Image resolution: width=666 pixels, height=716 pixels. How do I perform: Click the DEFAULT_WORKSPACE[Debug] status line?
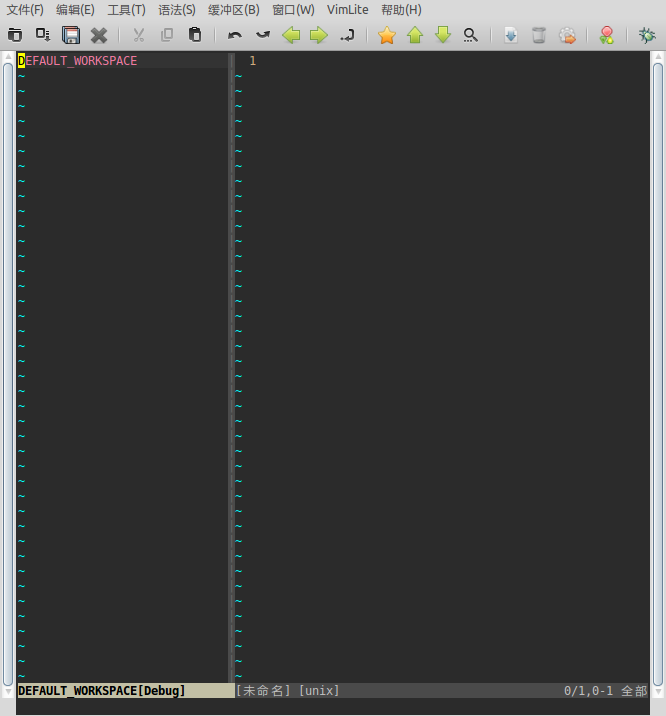click(126, 690)
